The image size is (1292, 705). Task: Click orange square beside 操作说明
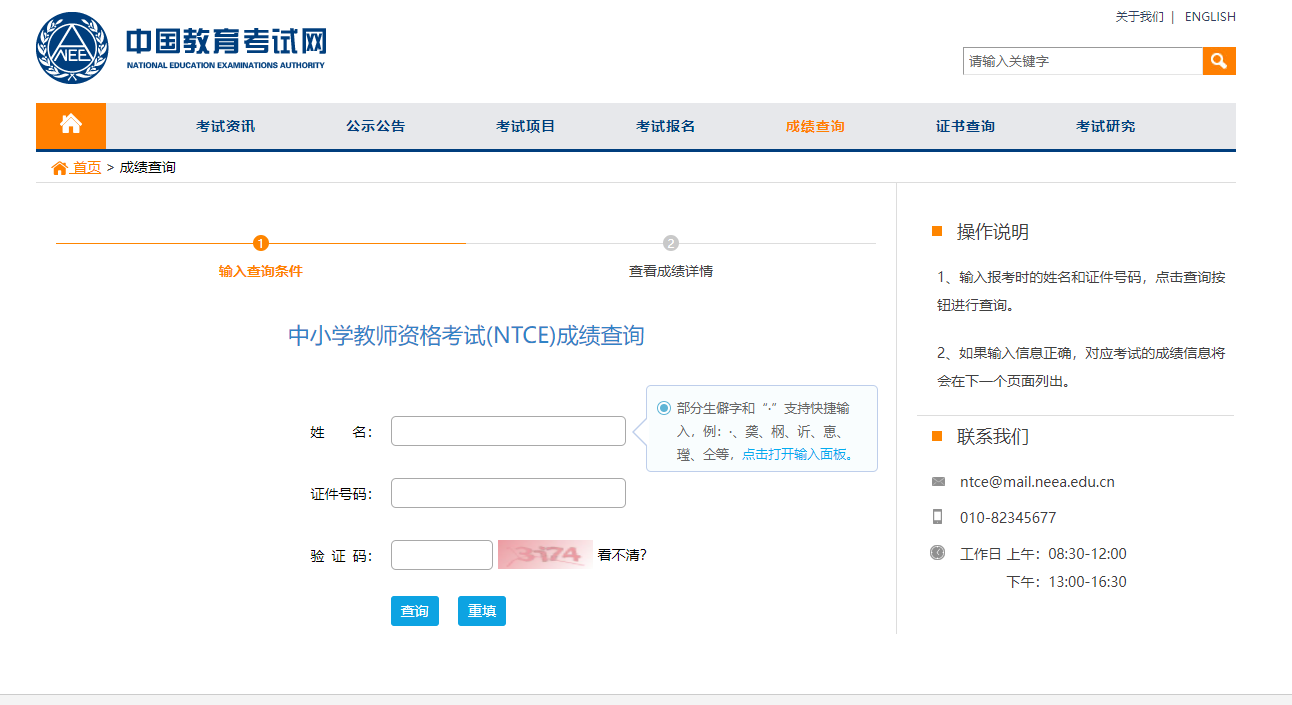tap(937, 231)
